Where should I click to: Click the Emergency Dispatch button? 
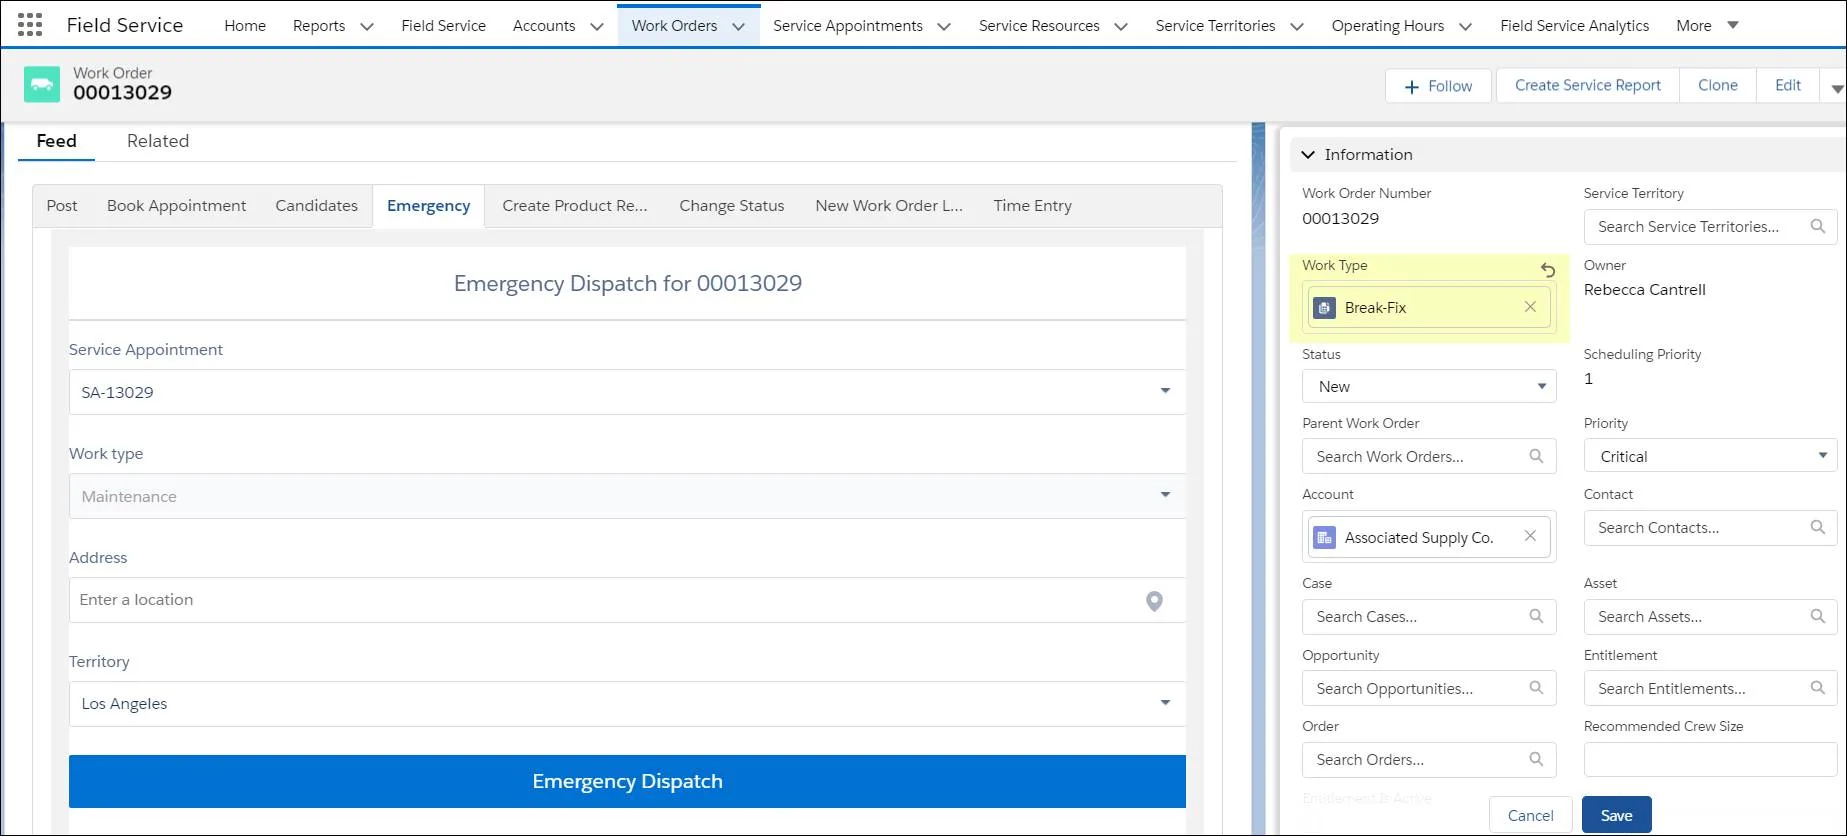click(x=627, y=781)
